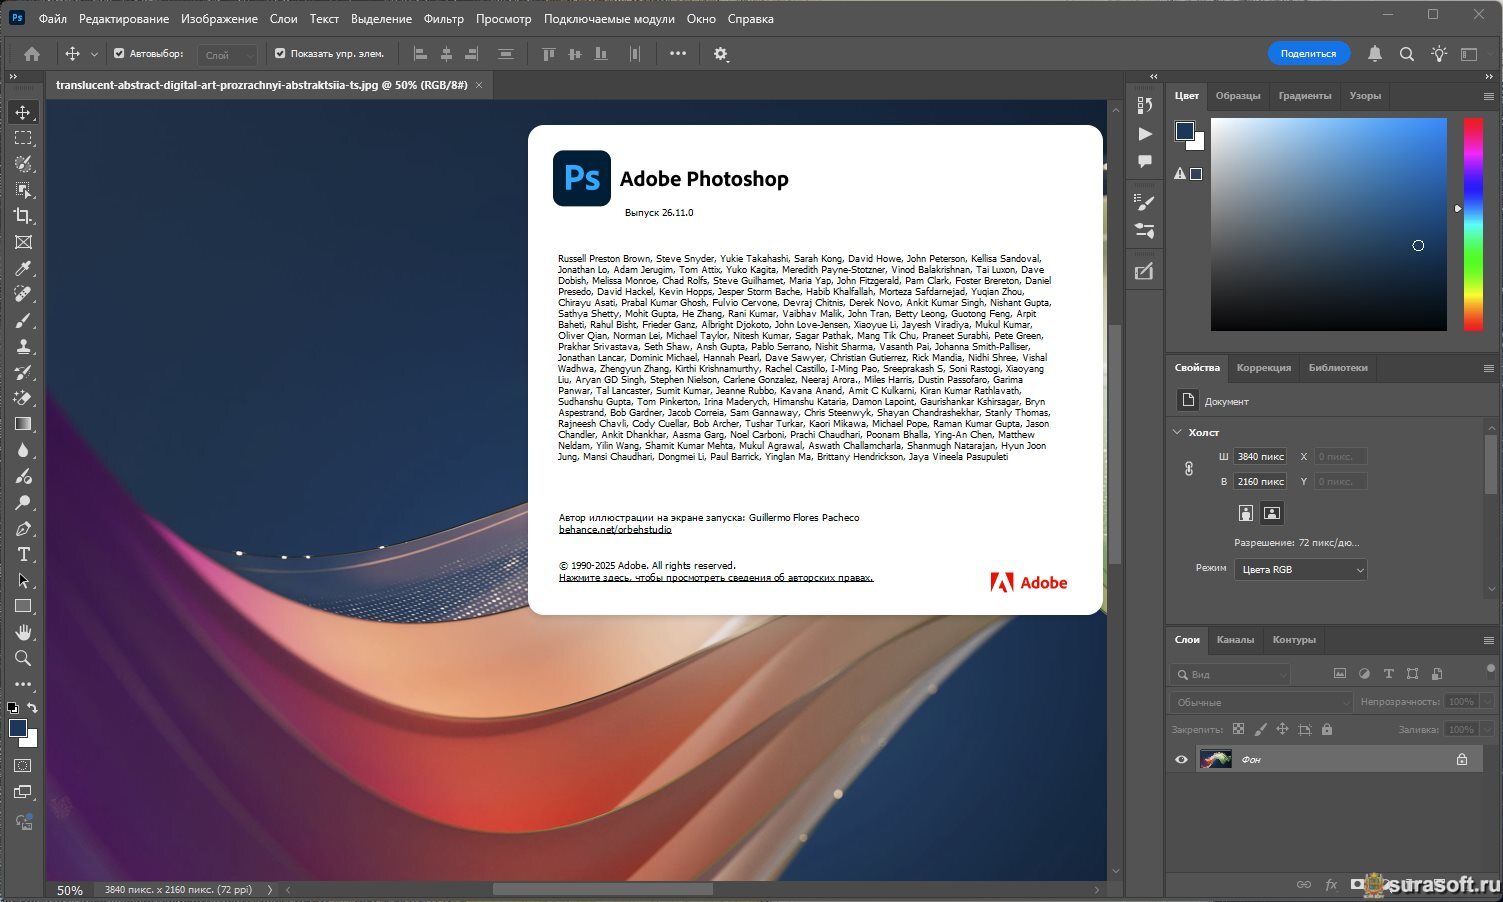Open the behance.net/orbehstudio link
Screen dimensions: 1503x902
[615, 529]
